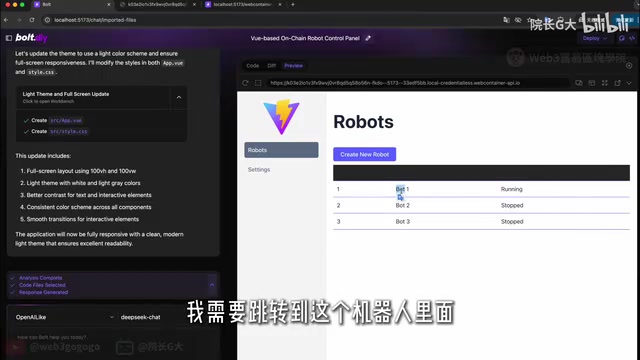
Task: Edit chat title with the pencil icon
Action: pos(368,38)
